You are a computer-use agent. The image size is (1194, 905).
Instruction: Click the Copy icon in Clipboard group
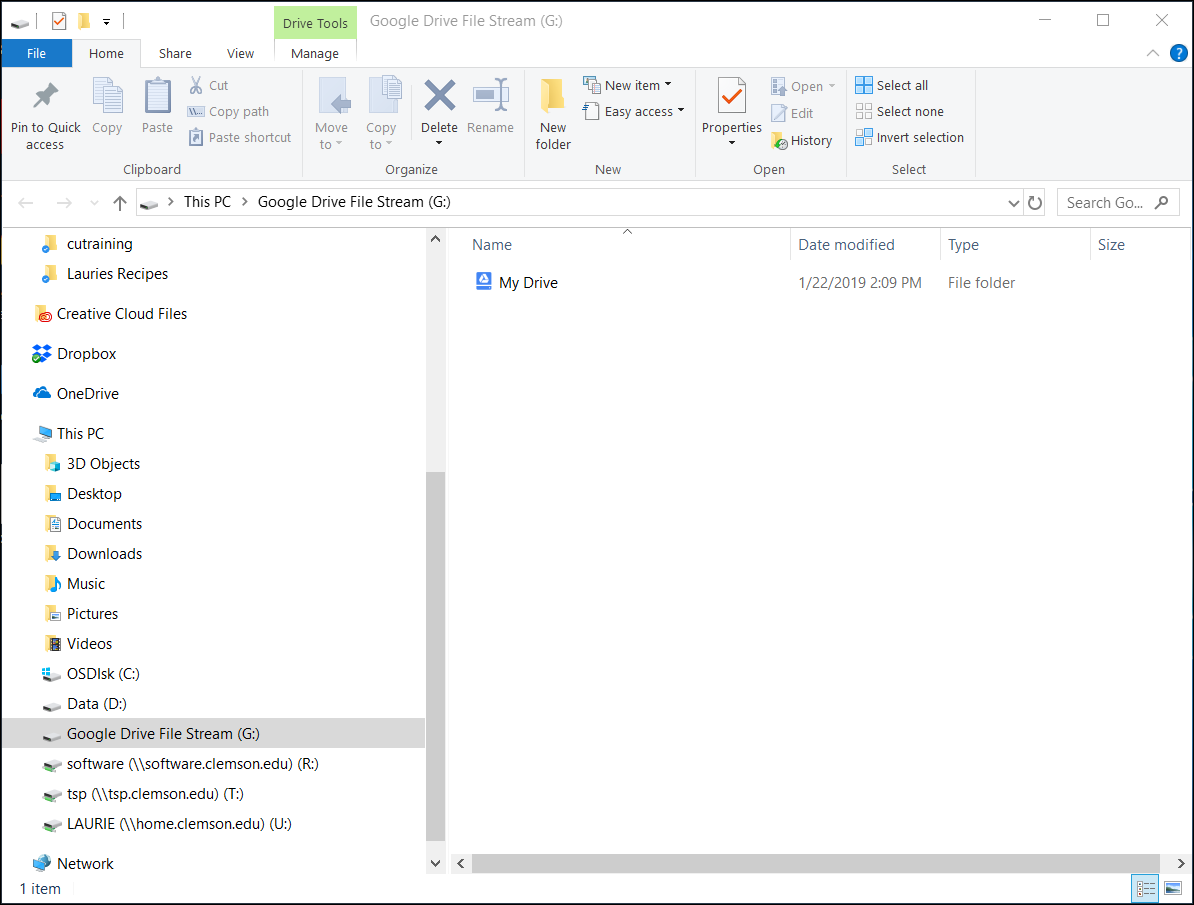107,96
